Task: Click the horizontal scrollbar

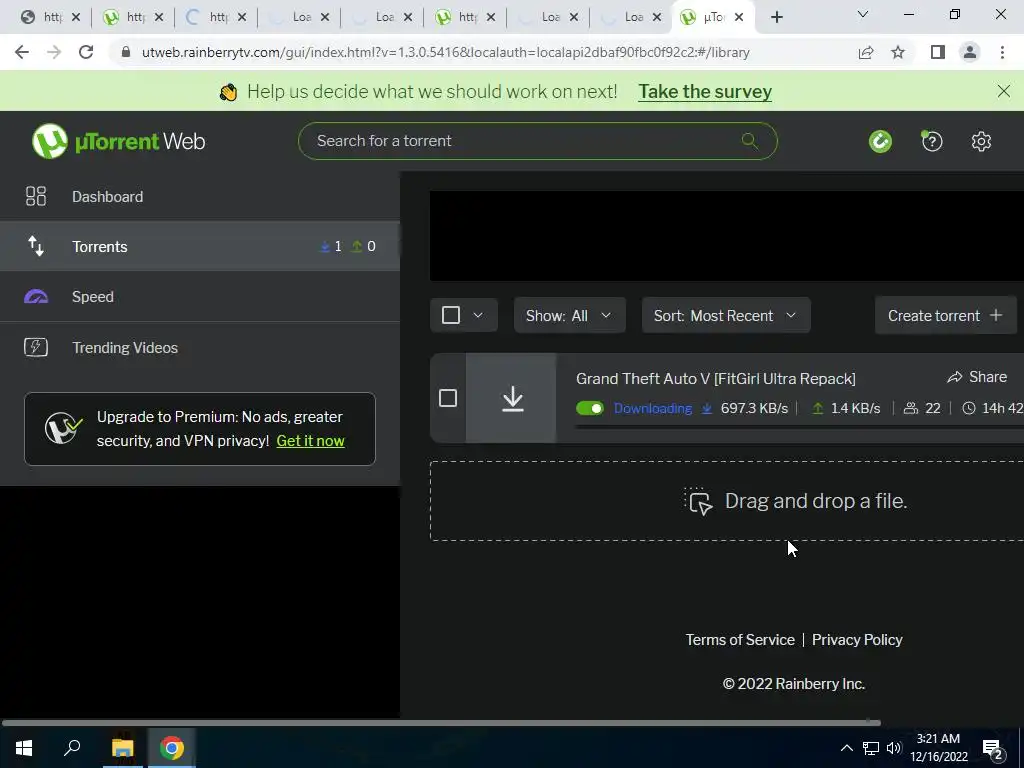Action: (441, 722)
